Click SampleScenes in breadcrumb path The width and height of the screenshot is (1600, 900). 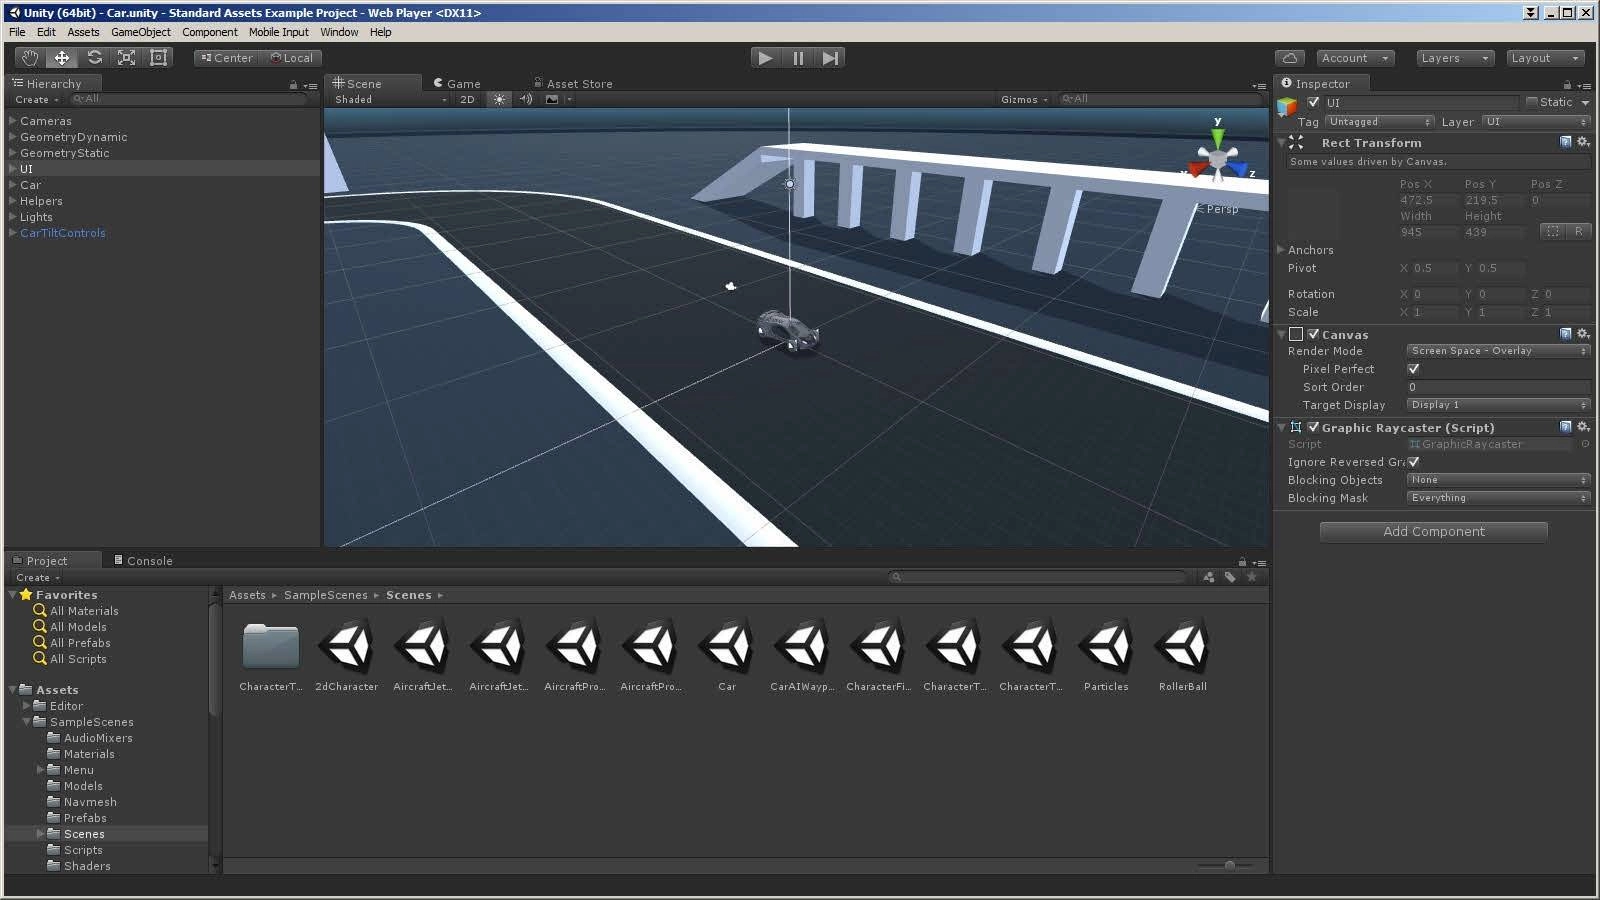326,595
